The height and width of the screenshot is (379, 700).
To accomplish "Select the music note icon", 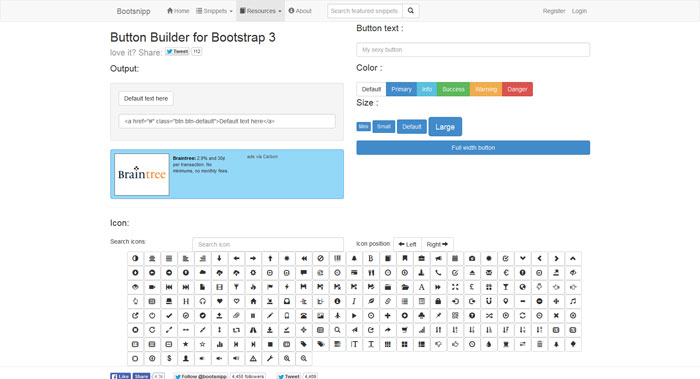I will (x=573, y=301).
